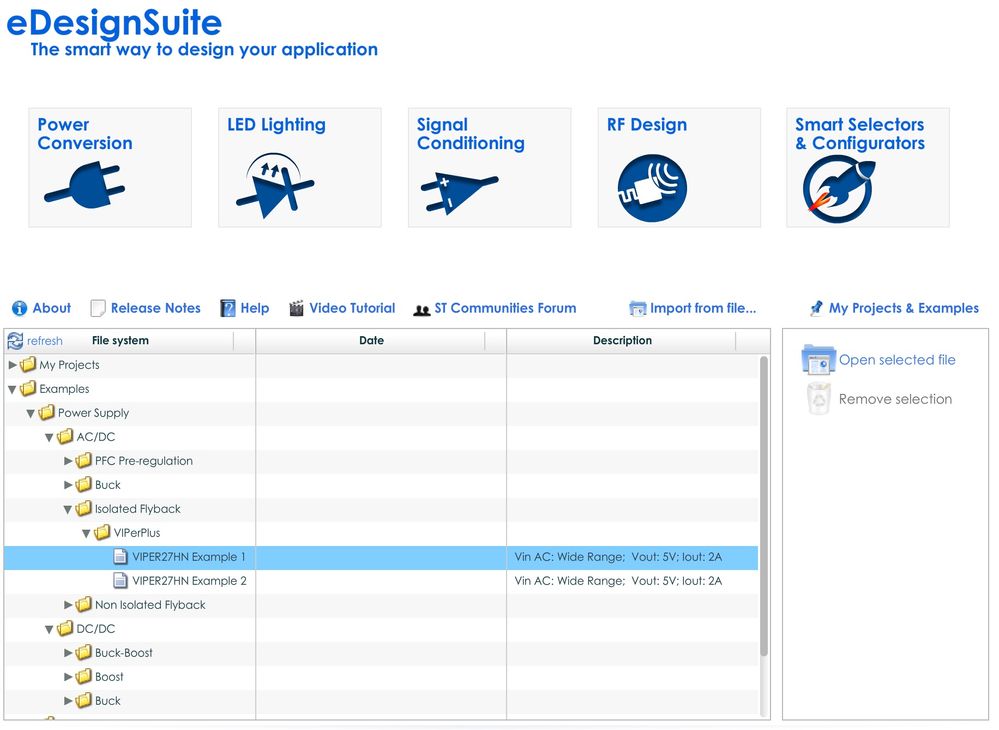The height and width of the screenshot is (730, 999).
Task: Open the Help link
Action: [255, 308]
